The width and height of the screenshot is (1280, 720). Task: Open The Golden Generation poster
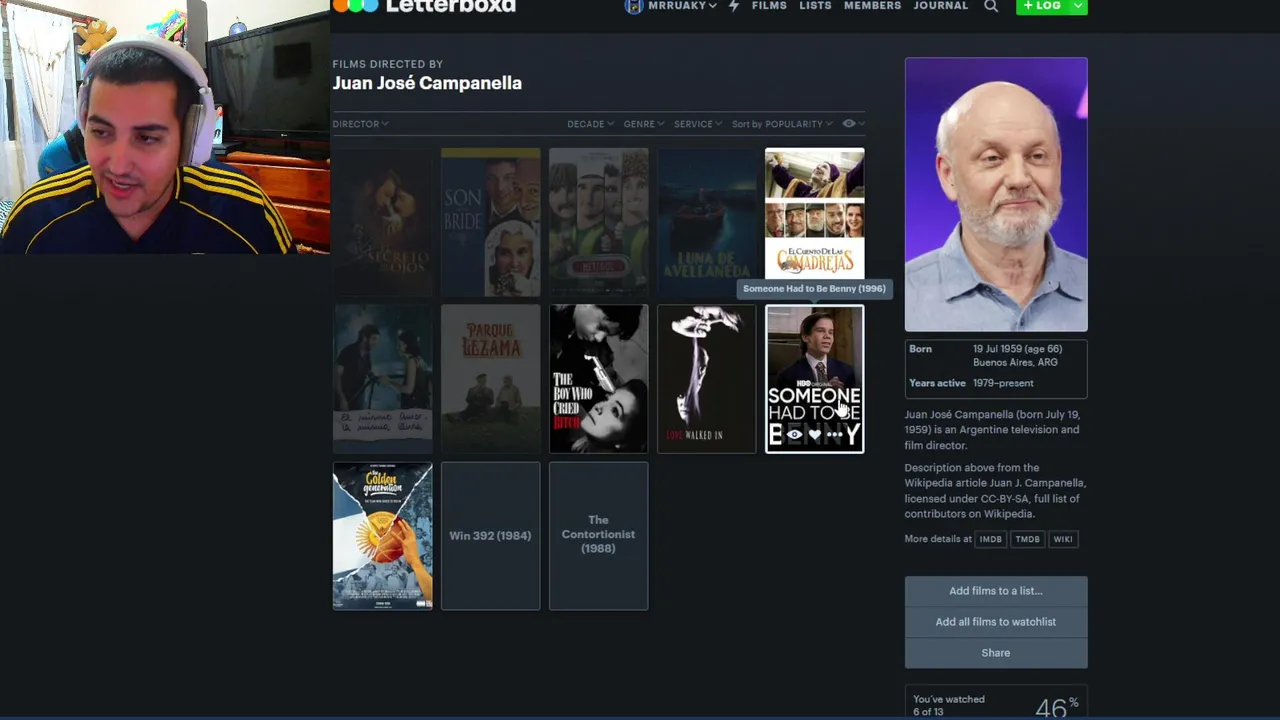pos(383,536)
